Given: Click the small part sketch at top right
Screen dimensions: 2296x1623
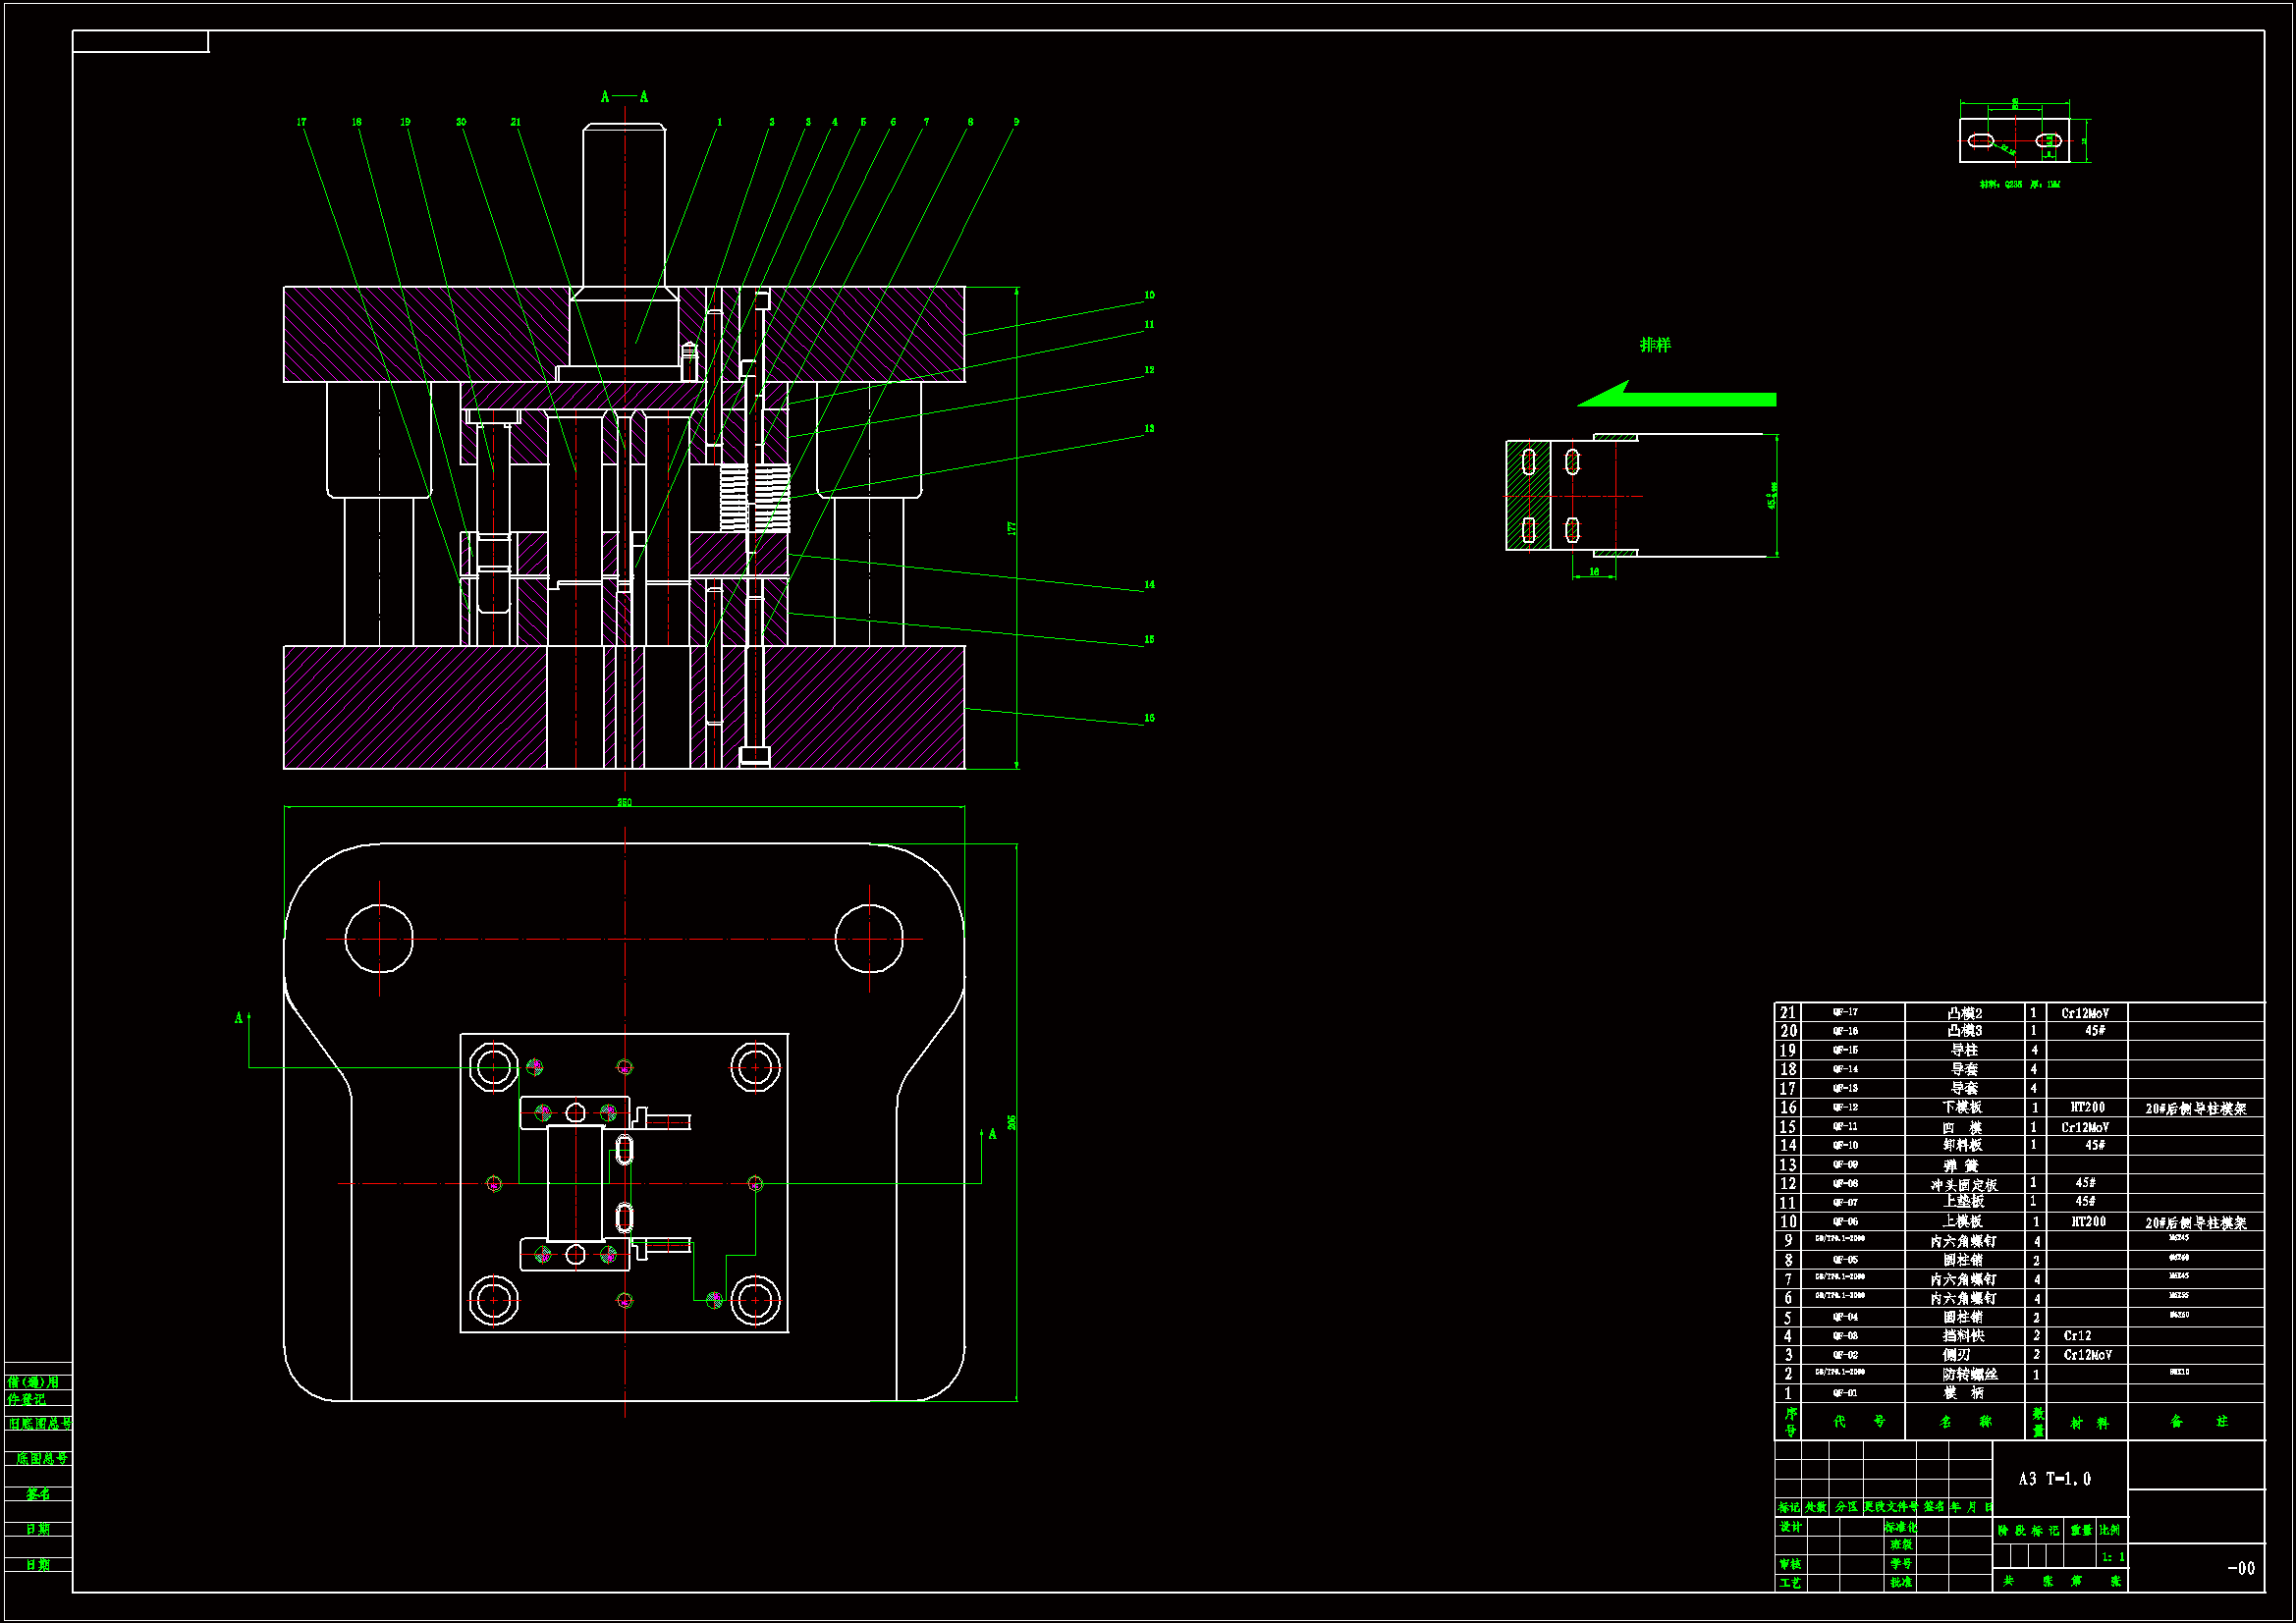Looking at the screenshot, I should coord(2014,141).
